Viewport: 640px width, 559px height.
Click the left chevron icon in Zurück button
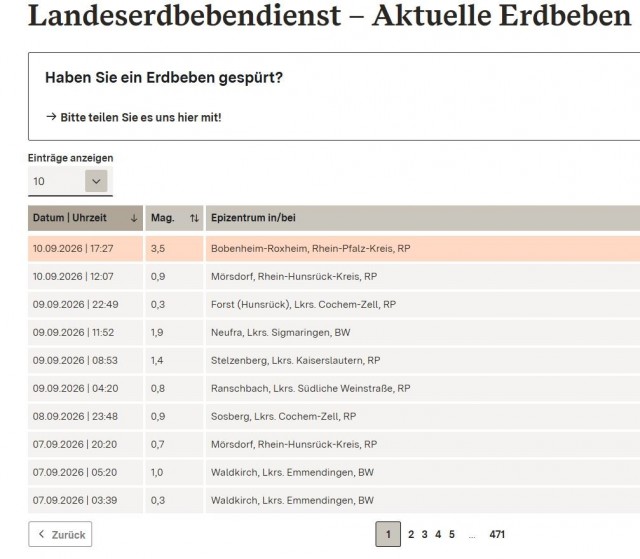[x=41, y=534]
